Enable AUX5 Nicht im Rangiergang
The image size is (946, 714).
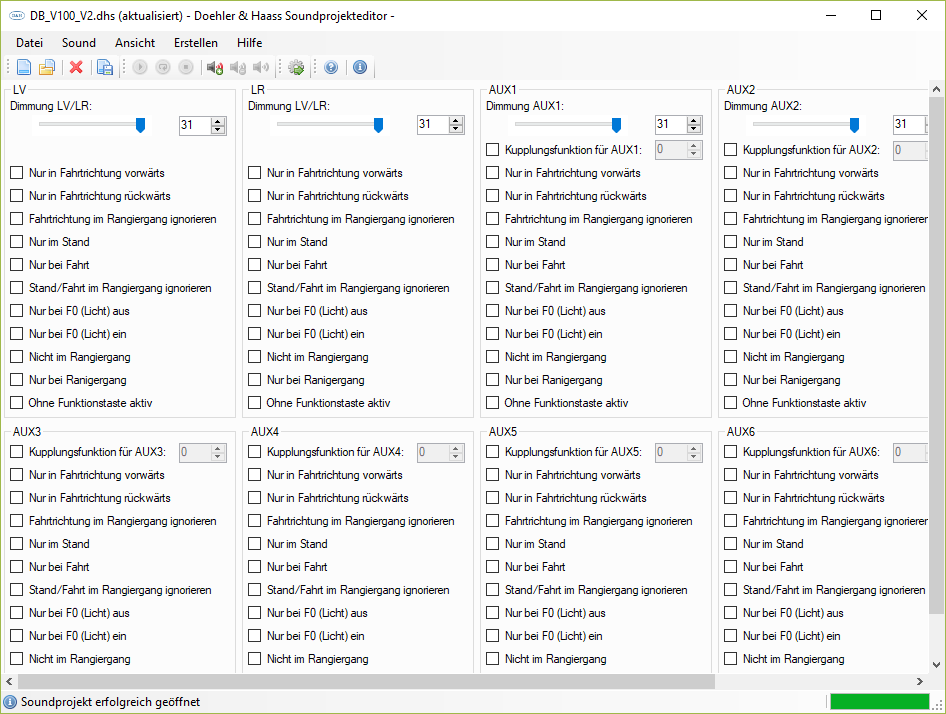(x=493, y=658)
